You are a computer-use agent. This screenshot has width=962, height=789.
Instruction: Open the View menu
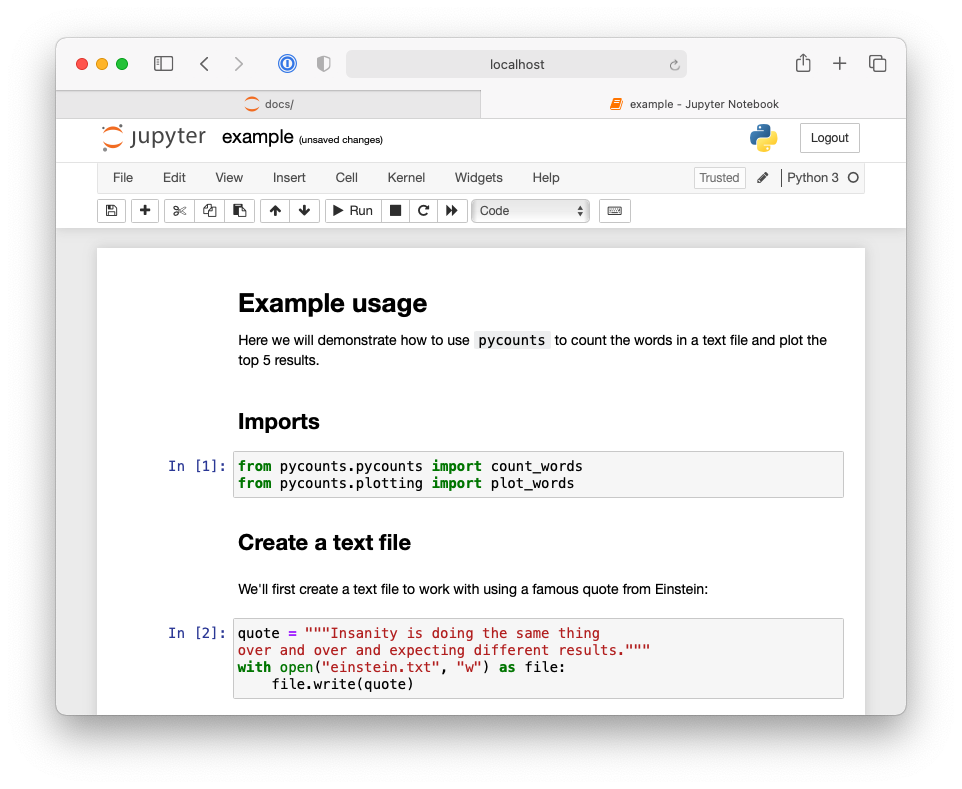tap(229, 178)
